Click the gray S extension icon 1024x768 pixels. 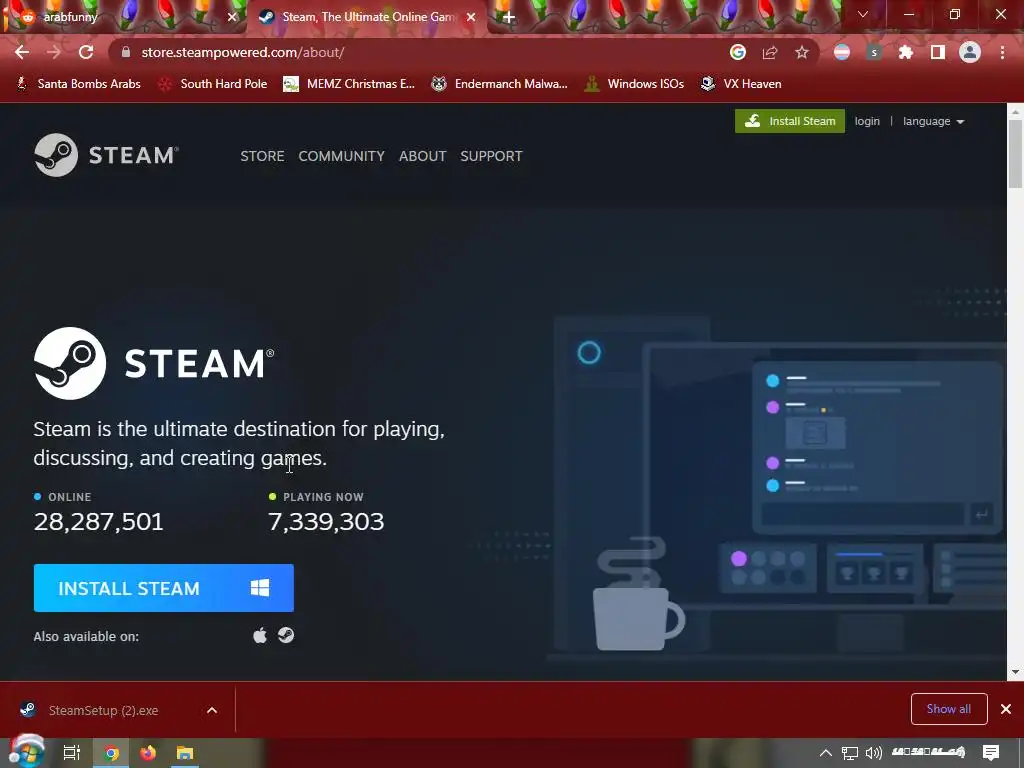[x=874, y=52]
